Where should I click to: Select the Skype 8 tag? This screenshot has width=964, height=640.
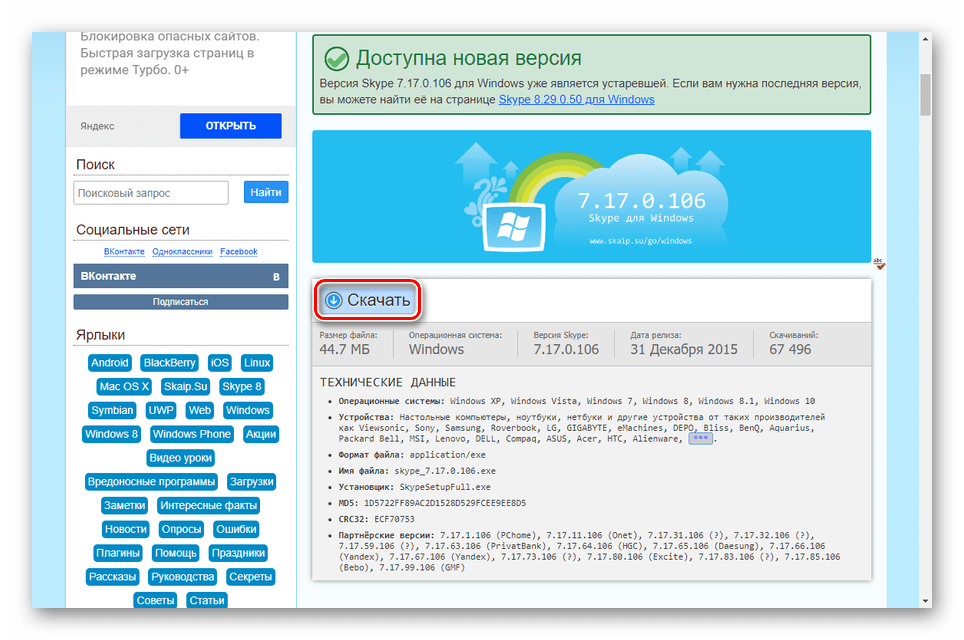[x=242, y=387]
